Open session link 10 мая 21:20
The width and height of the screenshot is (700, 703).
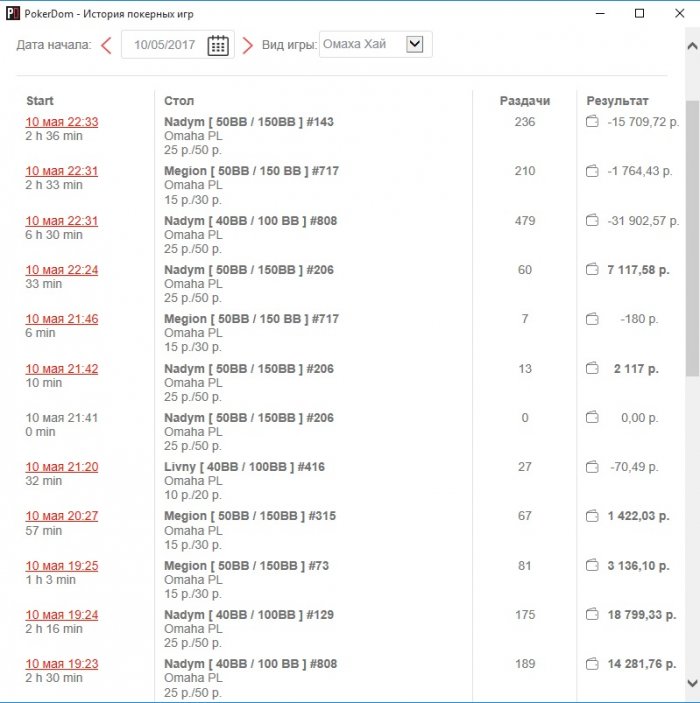point(62,467)
